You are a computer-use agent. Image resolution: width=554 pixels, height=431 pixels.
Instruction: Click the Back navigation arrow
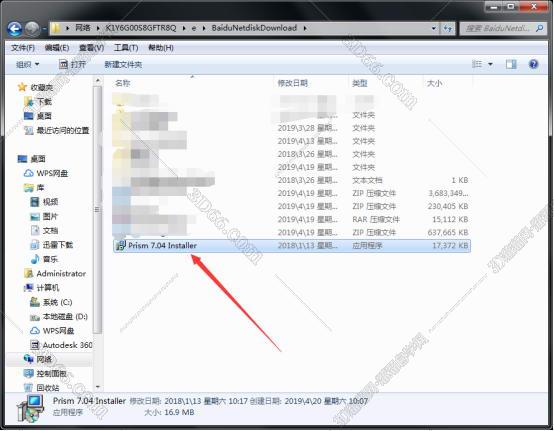14,28
